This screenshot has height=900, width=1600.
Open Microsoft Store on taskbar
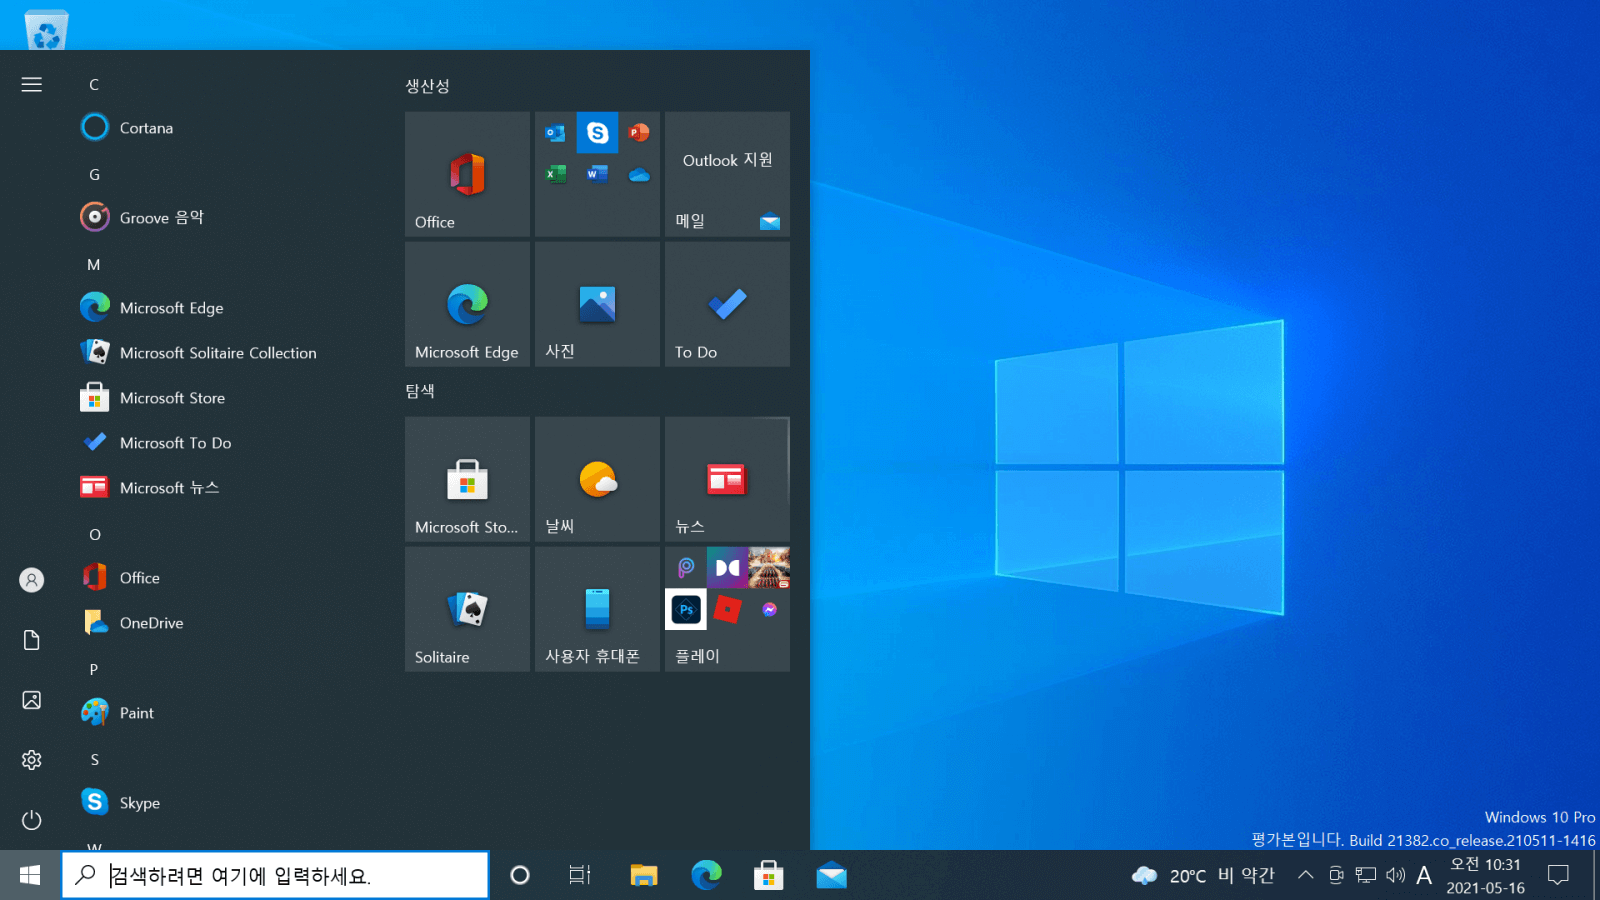(x=768, y=875)
